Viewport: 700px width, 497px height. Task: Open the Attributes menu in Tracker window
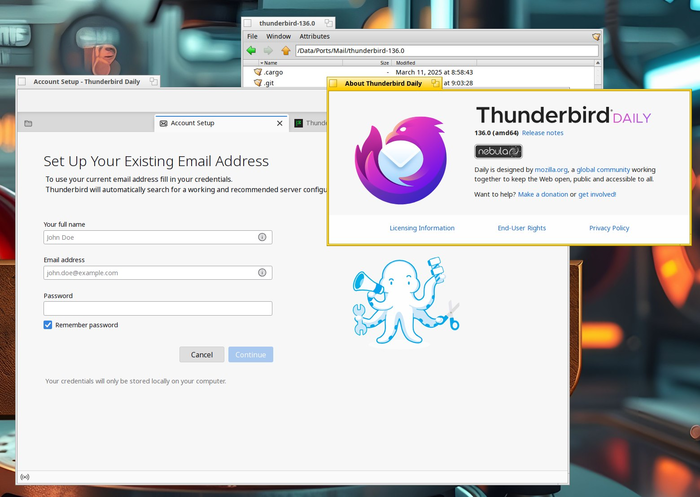314,36
